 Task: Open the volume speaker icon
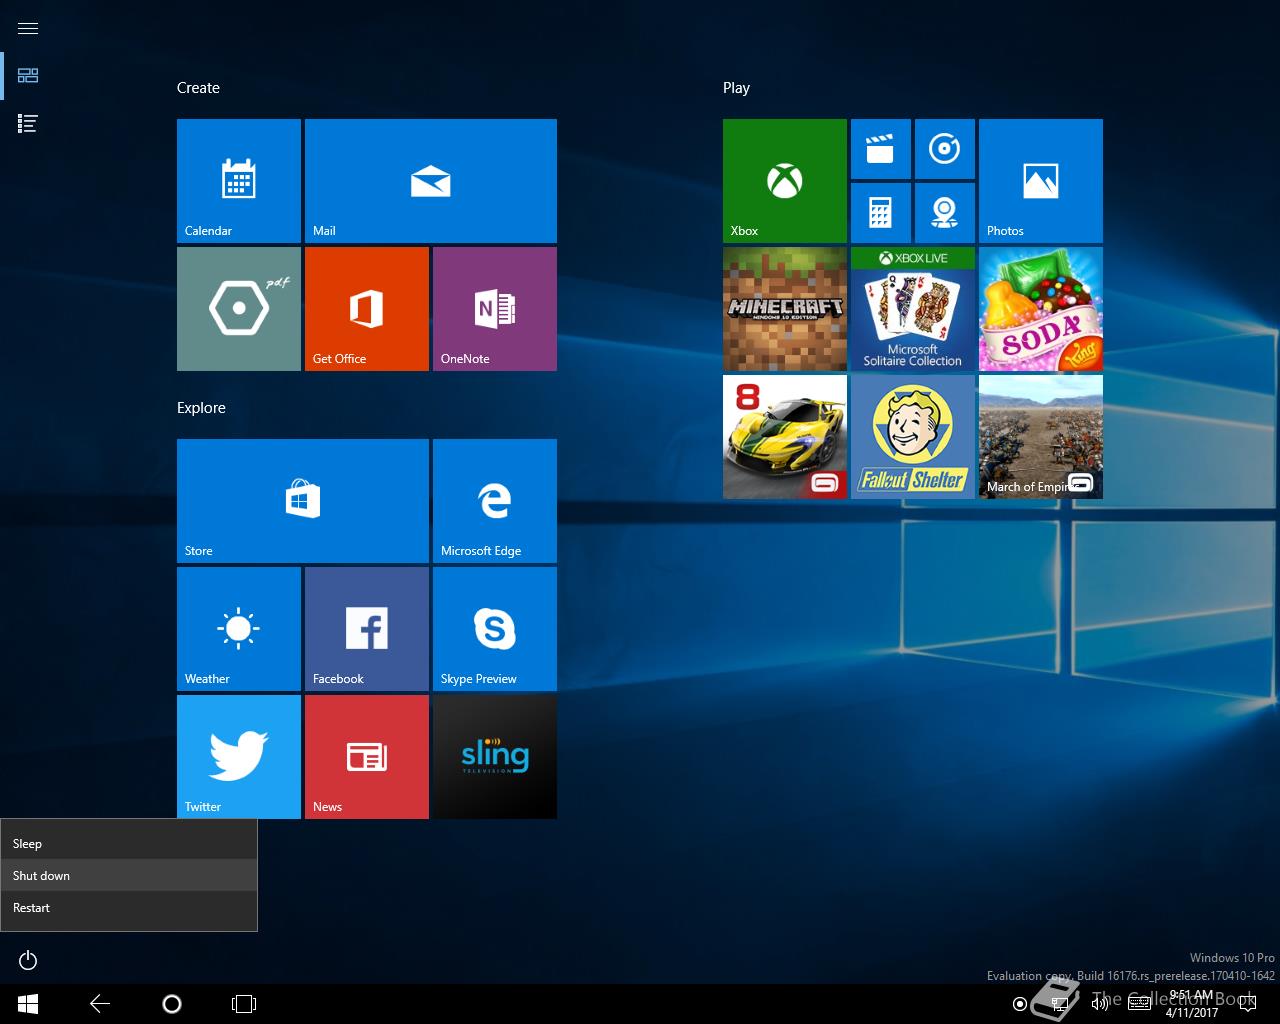[x=1099, y=1004]
